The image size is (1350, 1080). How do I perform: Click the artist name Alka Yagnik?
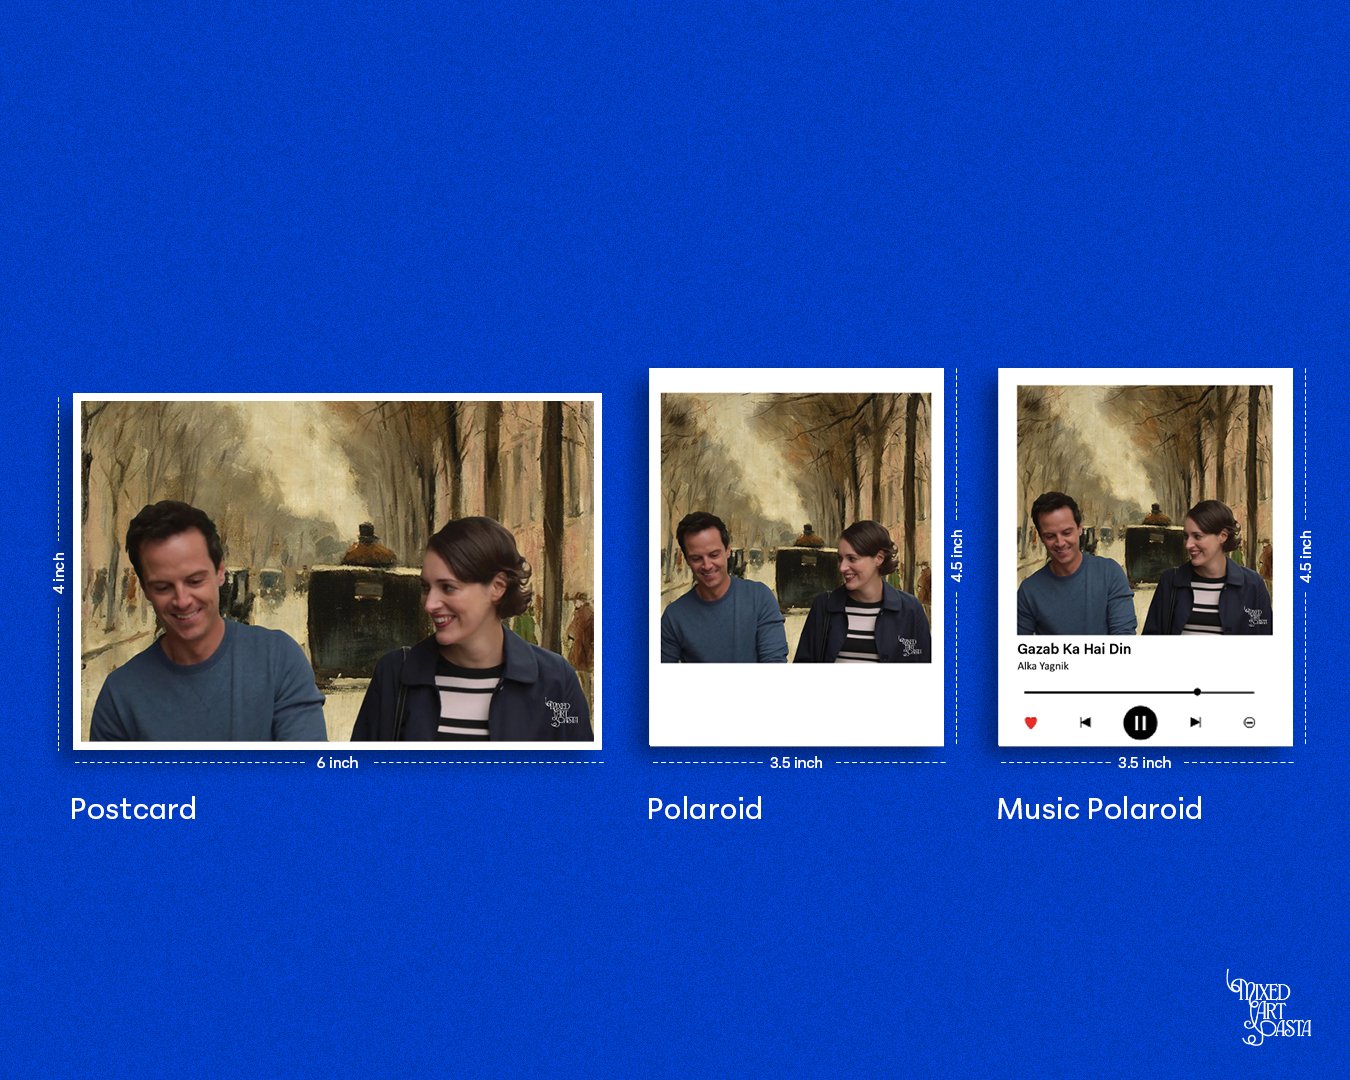click(x=1043, y=666)
